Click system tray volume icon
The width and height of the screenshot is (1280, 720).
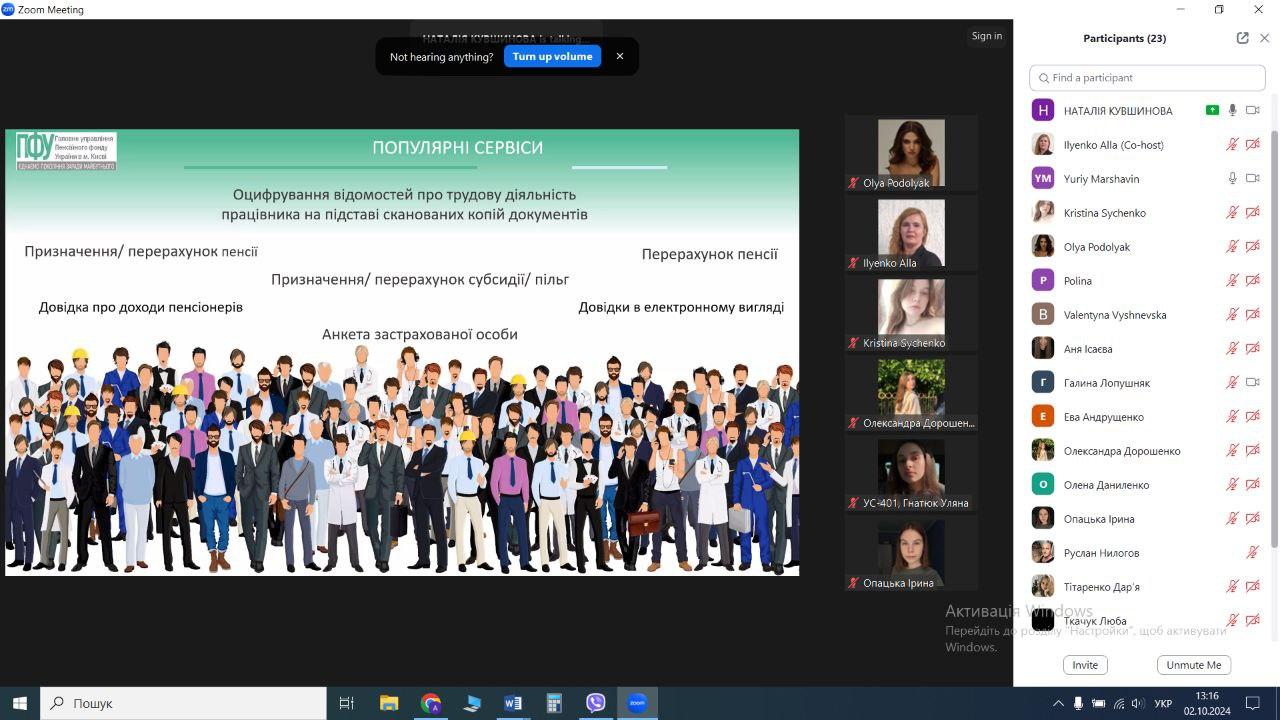pos(1139,703)
